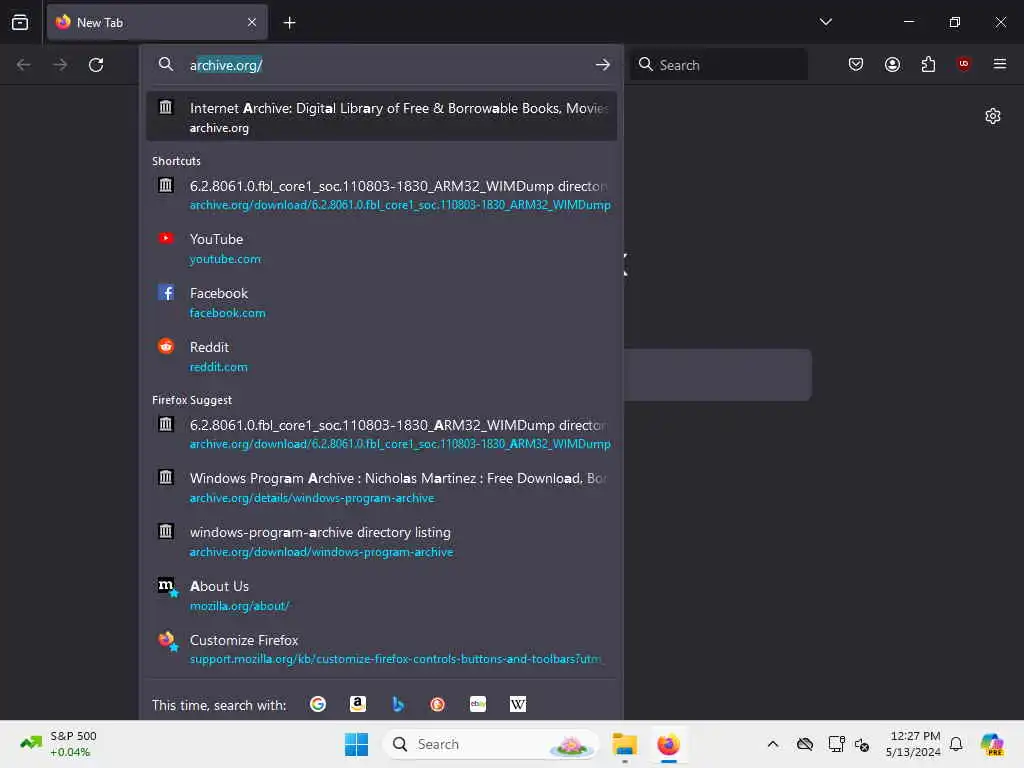Open the Copilot preview icon
Screen dimensions: 1024x768
(992, 744)
